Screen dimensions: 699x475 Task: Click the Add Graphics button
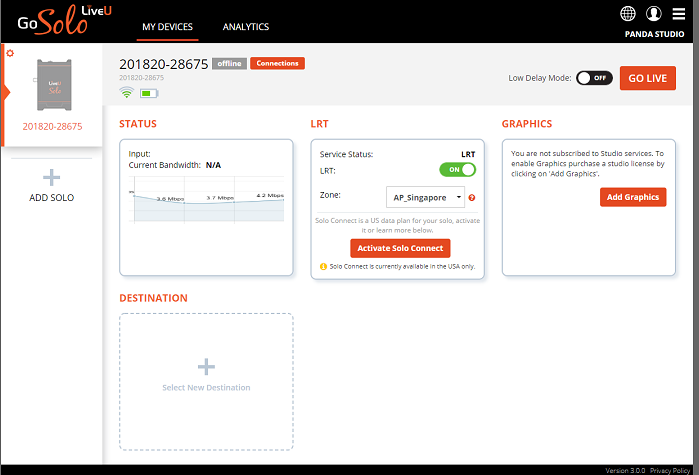pyautogui.click(x=633, y=197)
